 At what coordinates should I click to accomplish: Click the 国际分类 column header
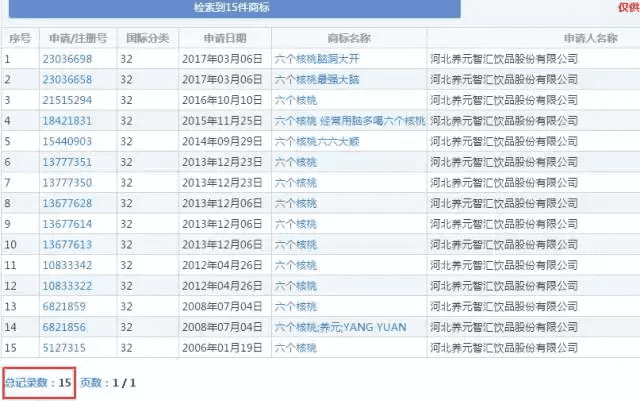(x=147, y=38)
